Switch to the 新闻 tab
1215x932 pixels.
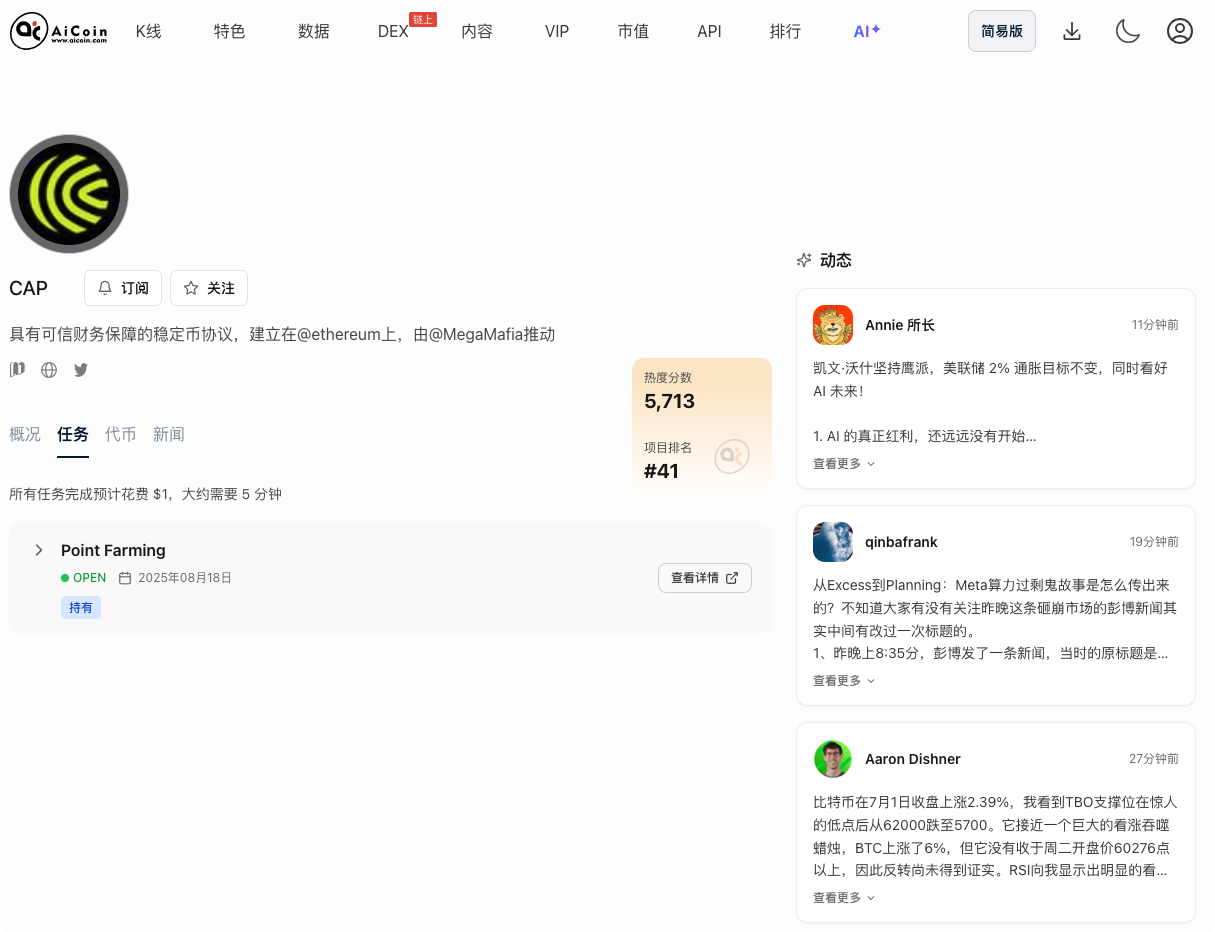(169, 434)
